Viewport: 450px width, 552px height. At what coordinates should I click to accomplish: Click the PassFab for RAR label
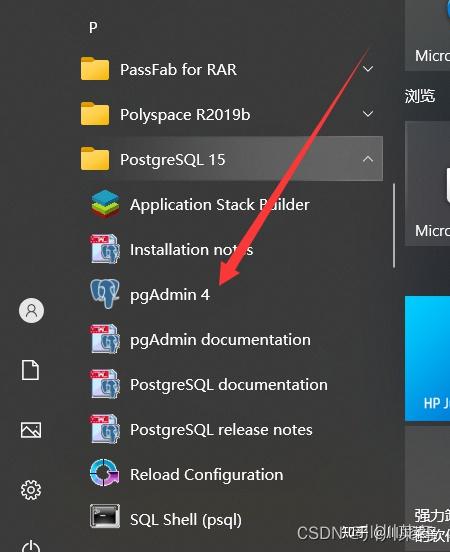pyautogui.click(x=178, y=69)
